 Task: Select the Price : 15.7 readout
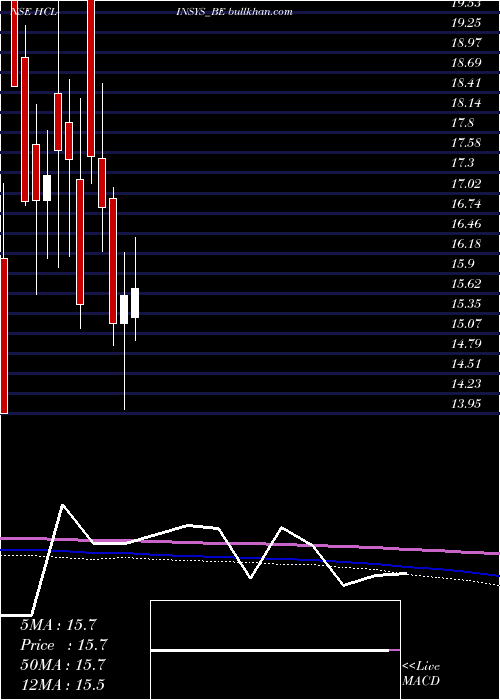coord(63,645)
